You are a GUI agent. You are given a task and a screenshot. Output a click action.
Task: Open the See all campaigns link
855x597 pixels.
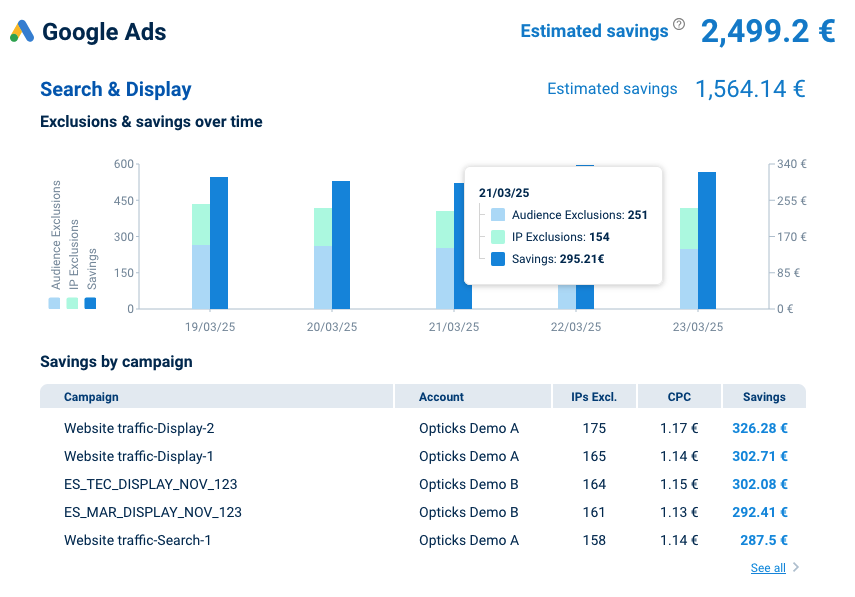[767, 568]
